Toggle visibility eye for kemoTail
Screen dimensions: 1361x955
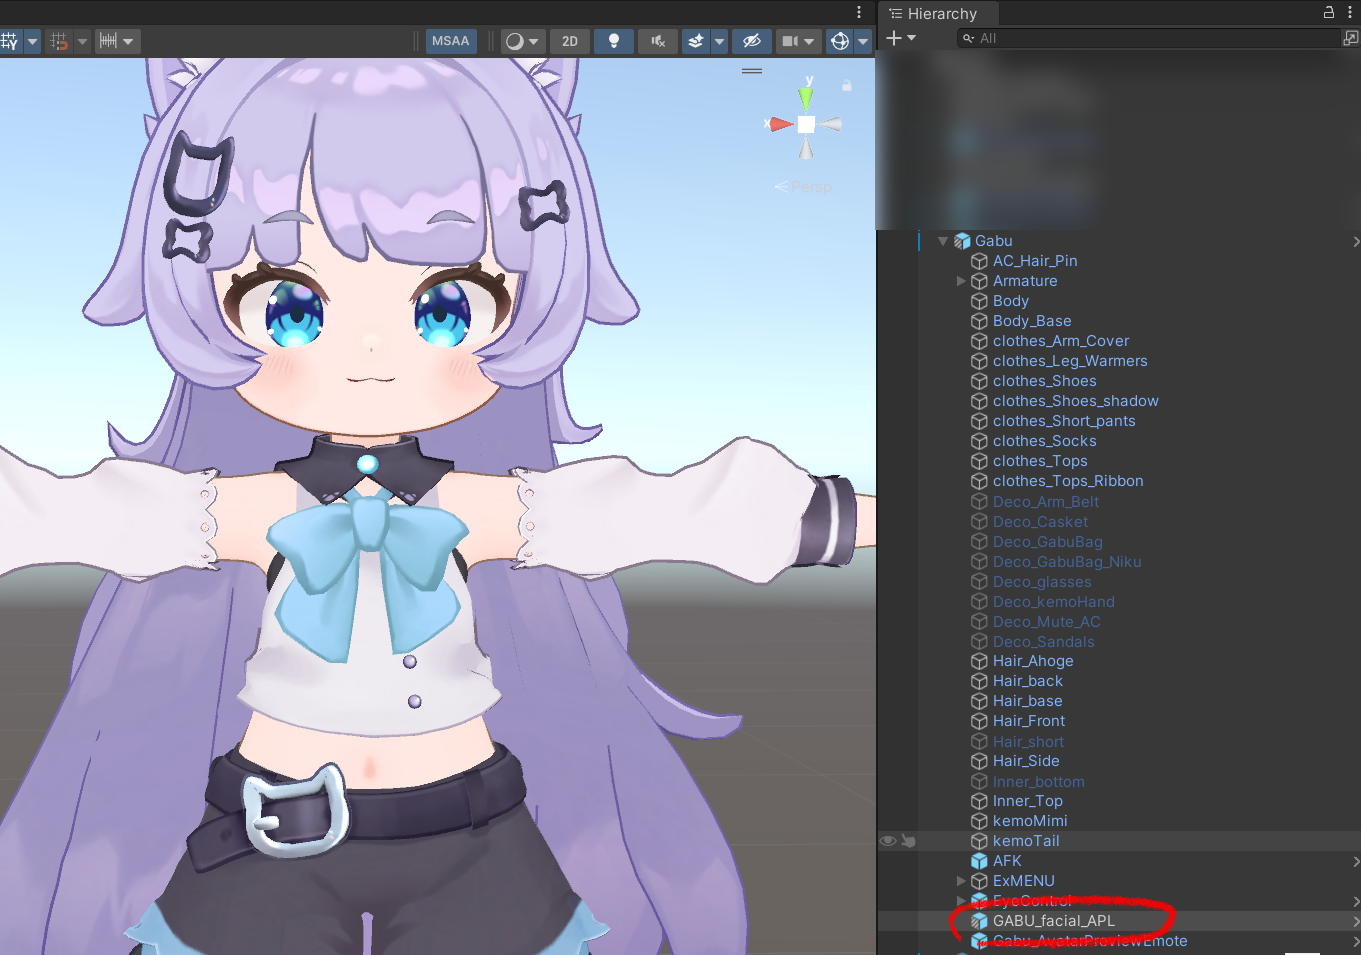(887, 841)
